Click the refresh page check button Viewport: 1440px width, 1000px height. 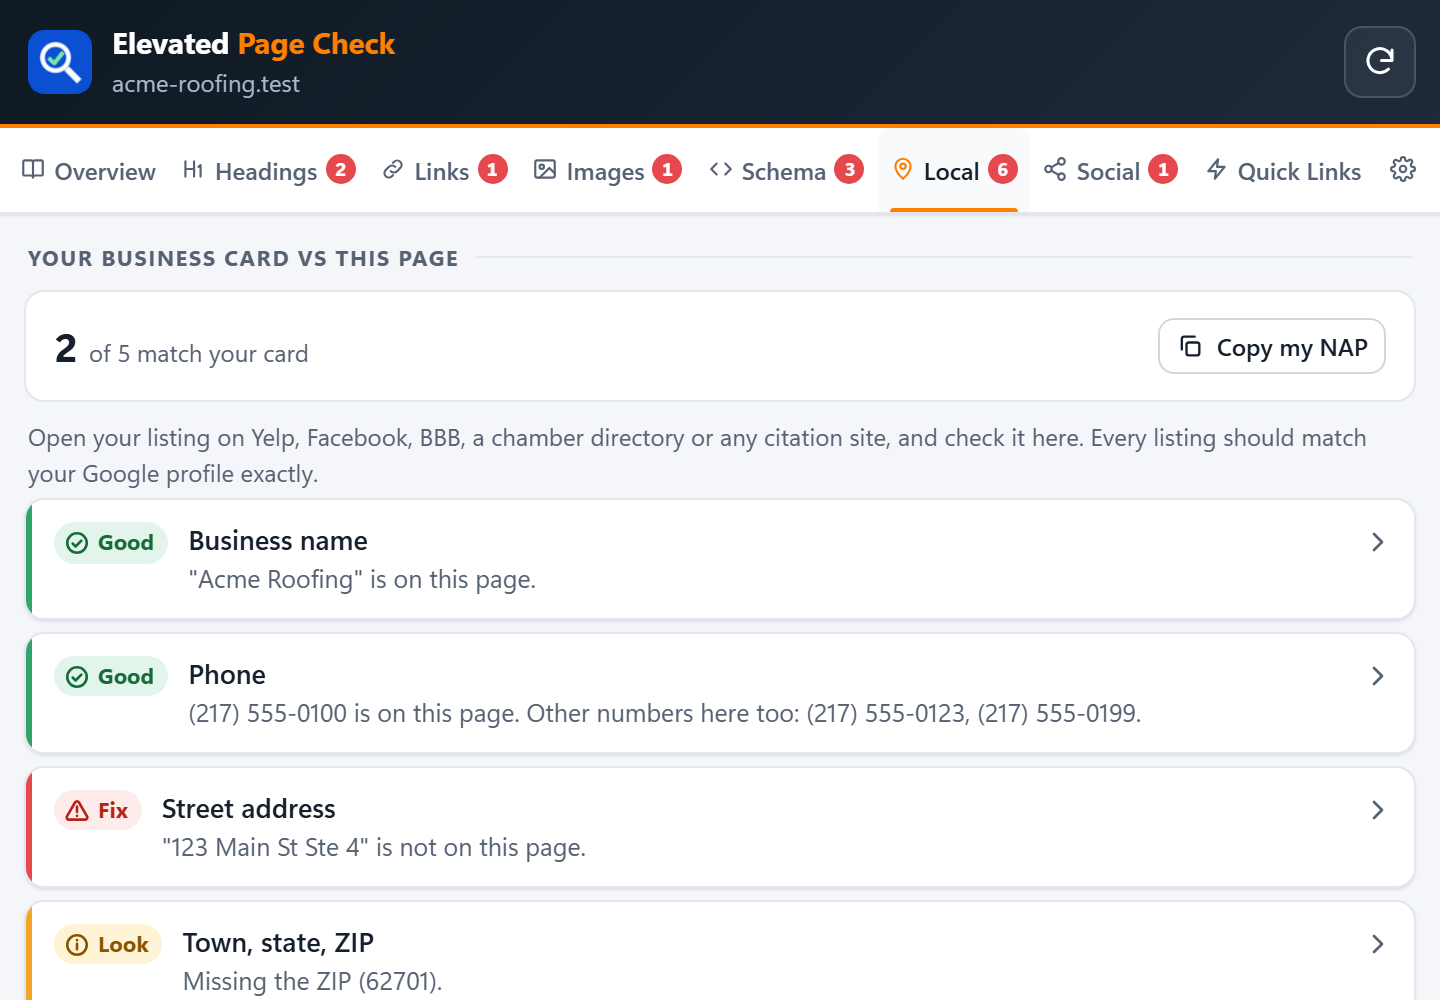point(1379,62)
